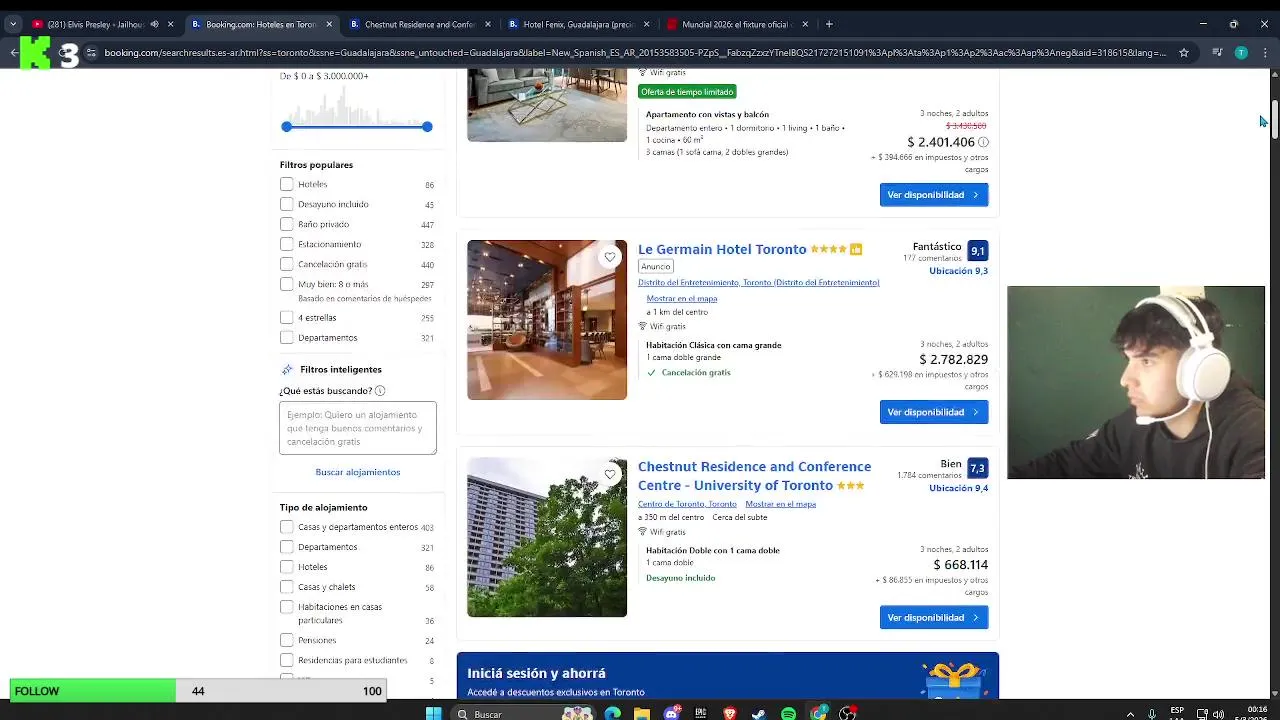Open OBS Studio from the taskbar
The image size is (1280, 720).
pyautogui.click(x=848, y=713)
